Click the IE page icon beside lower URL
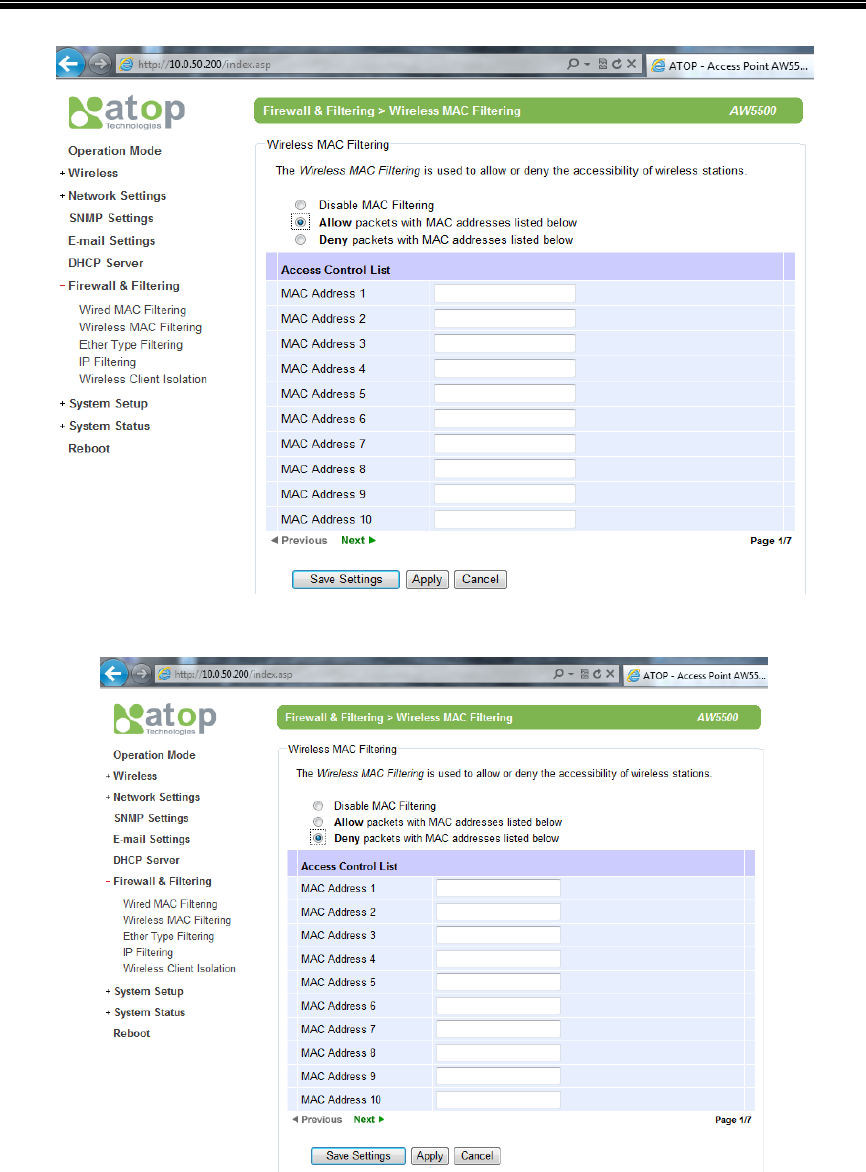 164,674
